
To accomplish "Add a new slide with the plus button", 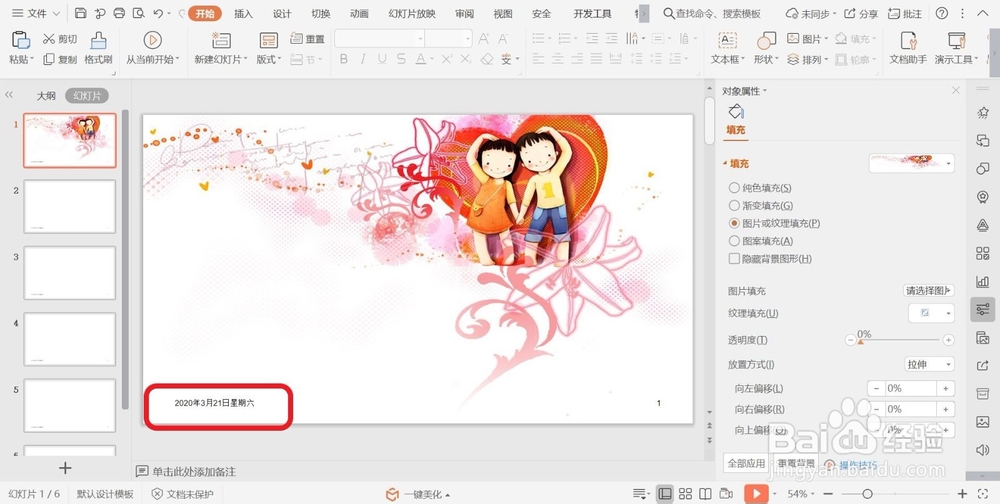I will [x=65, y=468].
